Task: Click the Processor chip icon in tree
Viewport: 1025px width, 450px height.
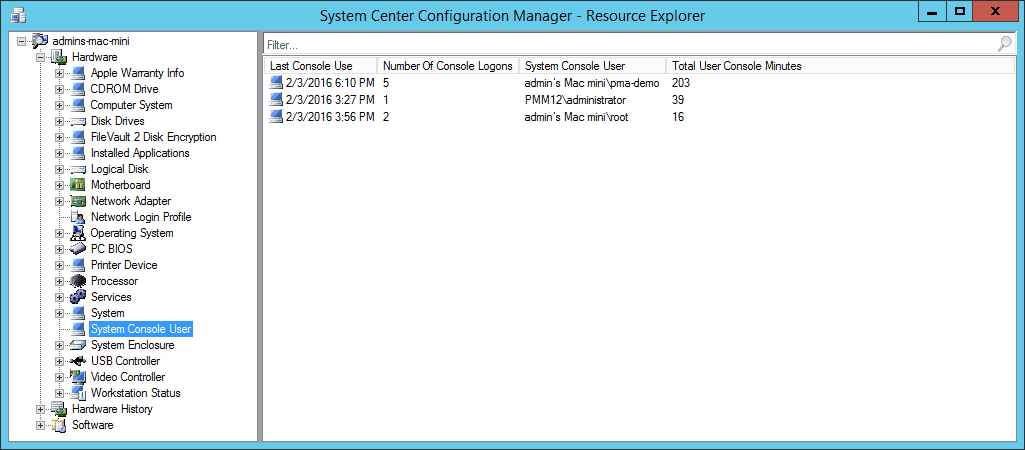Action: click(78, 281)
